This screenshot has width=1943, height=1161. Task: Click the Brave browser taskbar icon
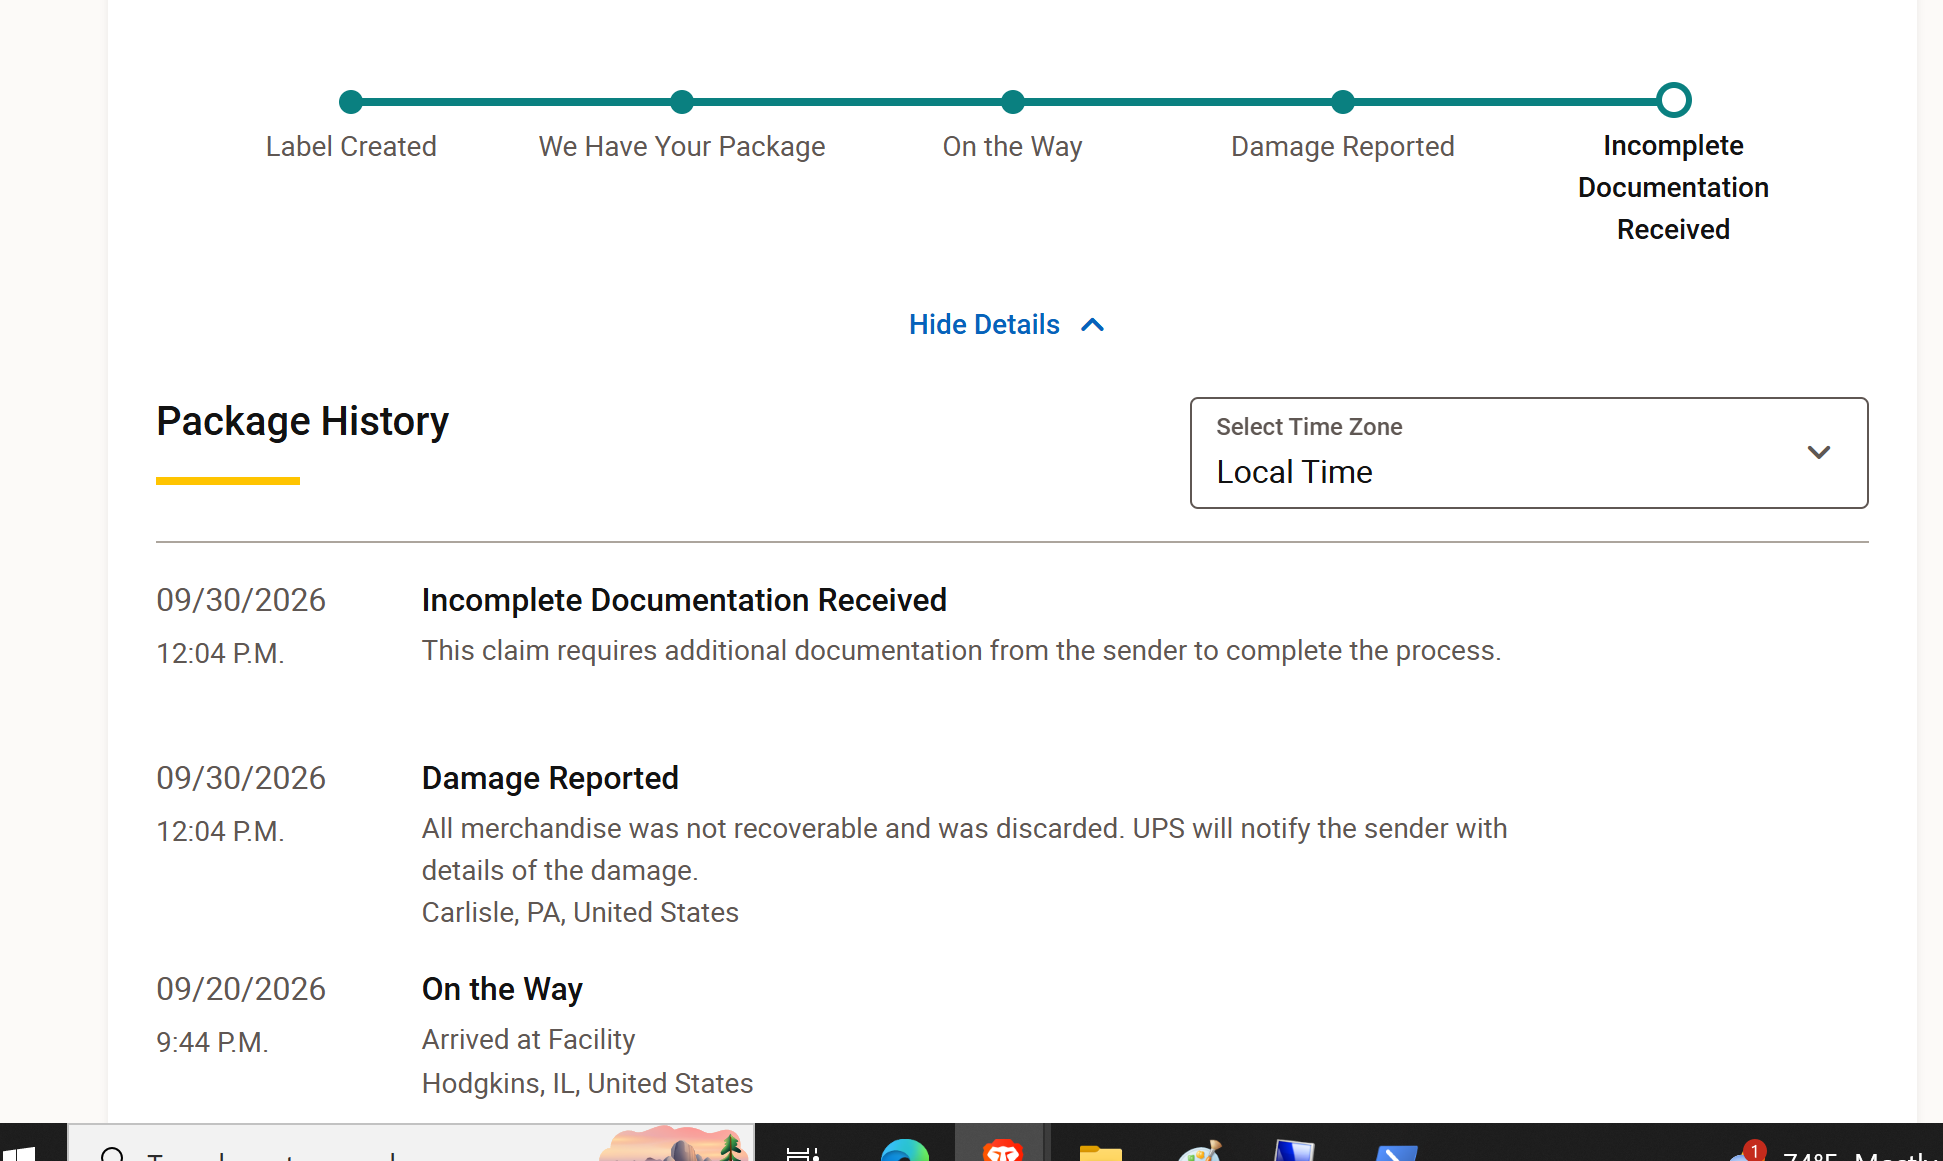click(x=1001, y=1148)
